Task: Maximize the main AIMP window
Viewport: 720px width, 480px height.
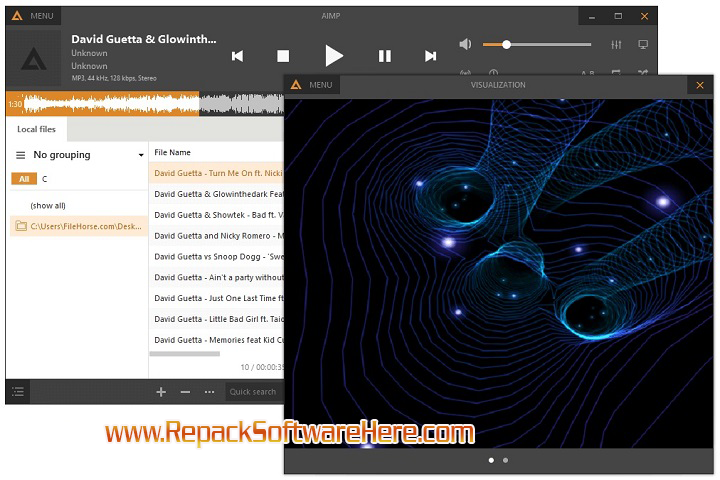Action: pos(618,16)
